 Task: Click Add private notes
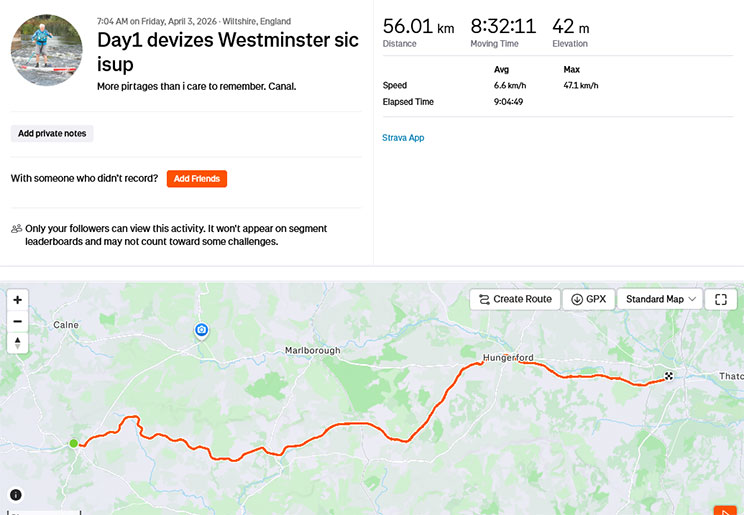[52, 133]
